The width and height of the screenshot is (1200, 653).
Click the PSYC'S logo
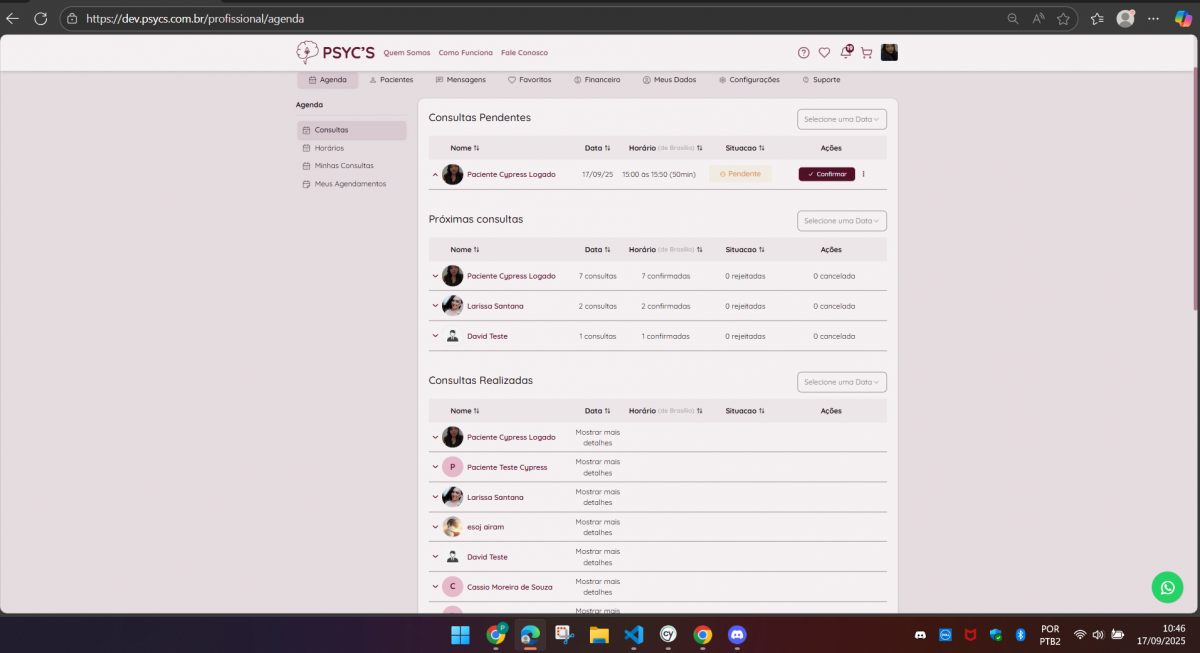pos(336,52)
